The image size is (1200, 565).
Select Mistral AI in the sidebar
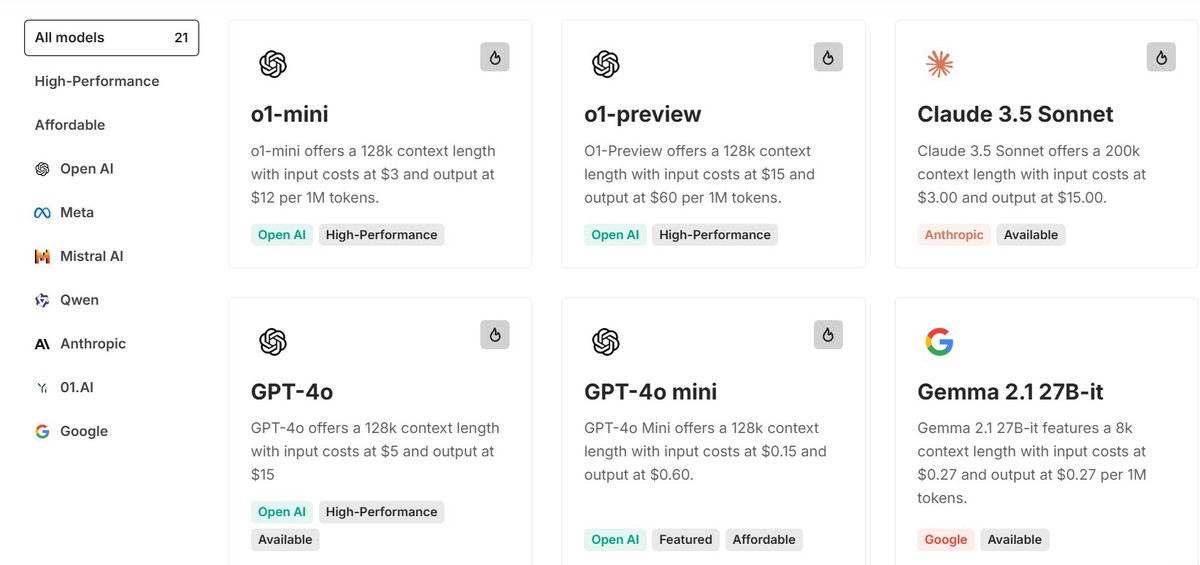(x=79, y=256)
